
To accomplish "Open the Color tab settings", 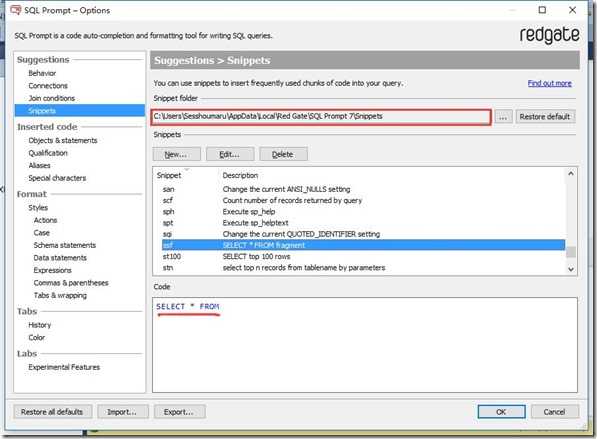I will [x=37, y=338].
